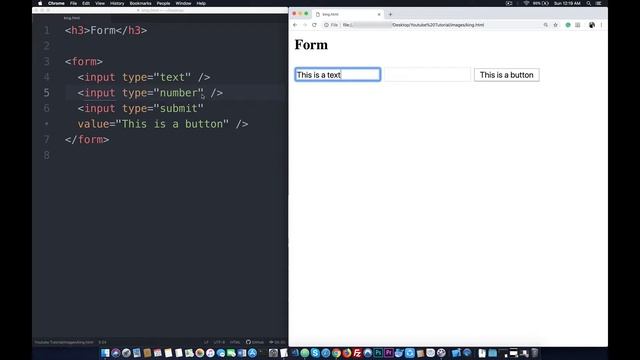Open the View menu
The height and width of the screenshot is (360, 640).
pyautogui.click(x=100, y=3)
